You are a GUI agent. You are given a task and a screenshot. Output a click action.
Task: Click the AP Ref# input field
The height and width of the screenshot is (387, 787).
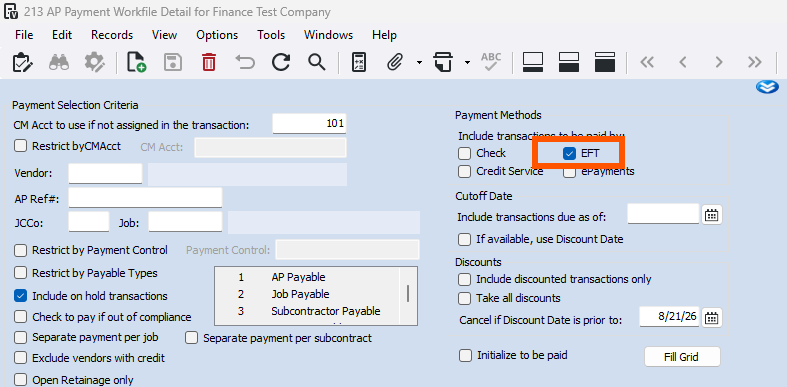pyautogui.click(x=145, y=198)
